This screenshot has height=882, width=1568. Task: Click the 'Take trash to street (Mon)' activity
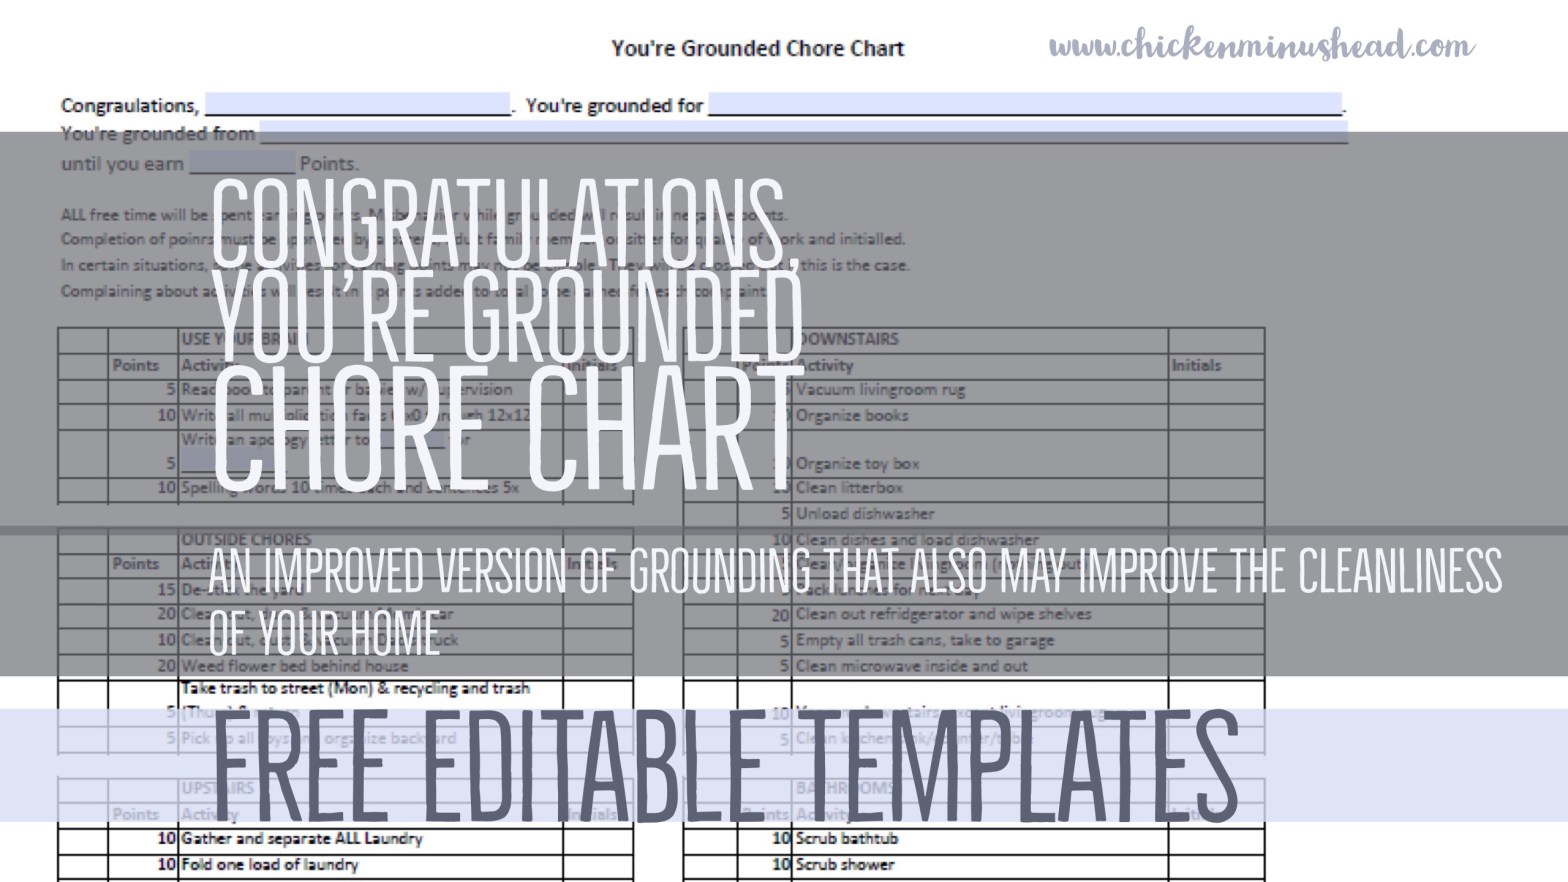point(355,688)
